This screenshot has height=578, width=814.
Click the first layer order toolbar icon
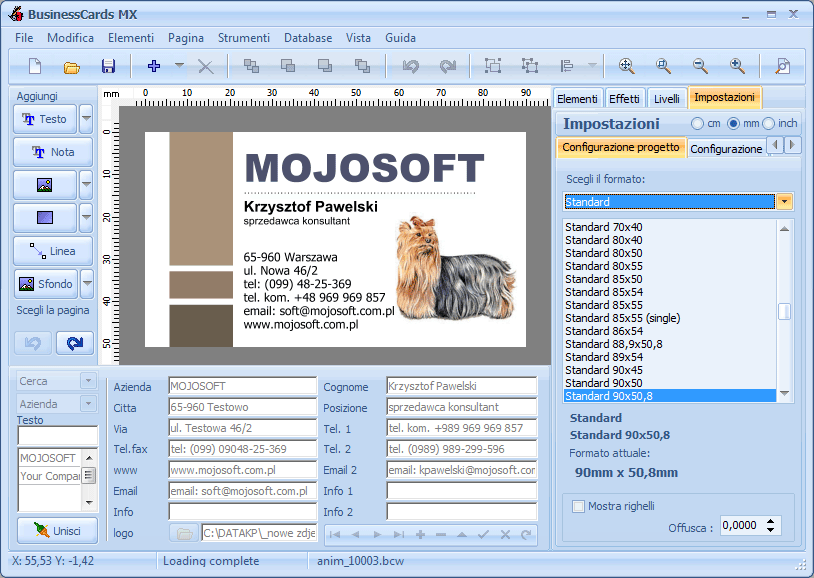251,66
